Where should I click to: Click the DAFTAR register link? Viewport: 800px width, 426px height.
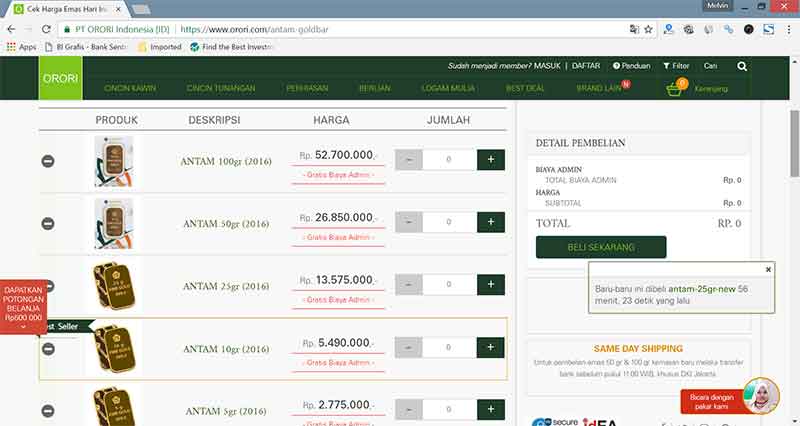(x=586, y=66)
